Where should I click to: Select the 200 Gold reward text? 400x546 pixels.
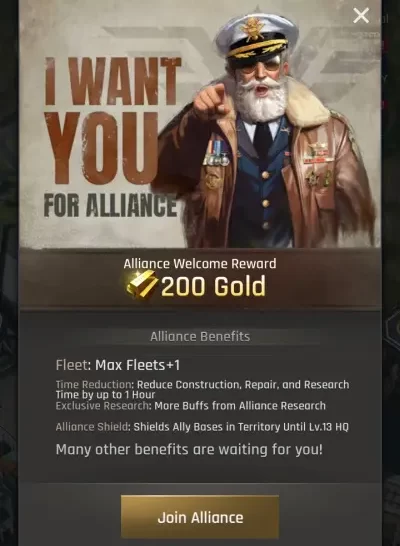213,286
